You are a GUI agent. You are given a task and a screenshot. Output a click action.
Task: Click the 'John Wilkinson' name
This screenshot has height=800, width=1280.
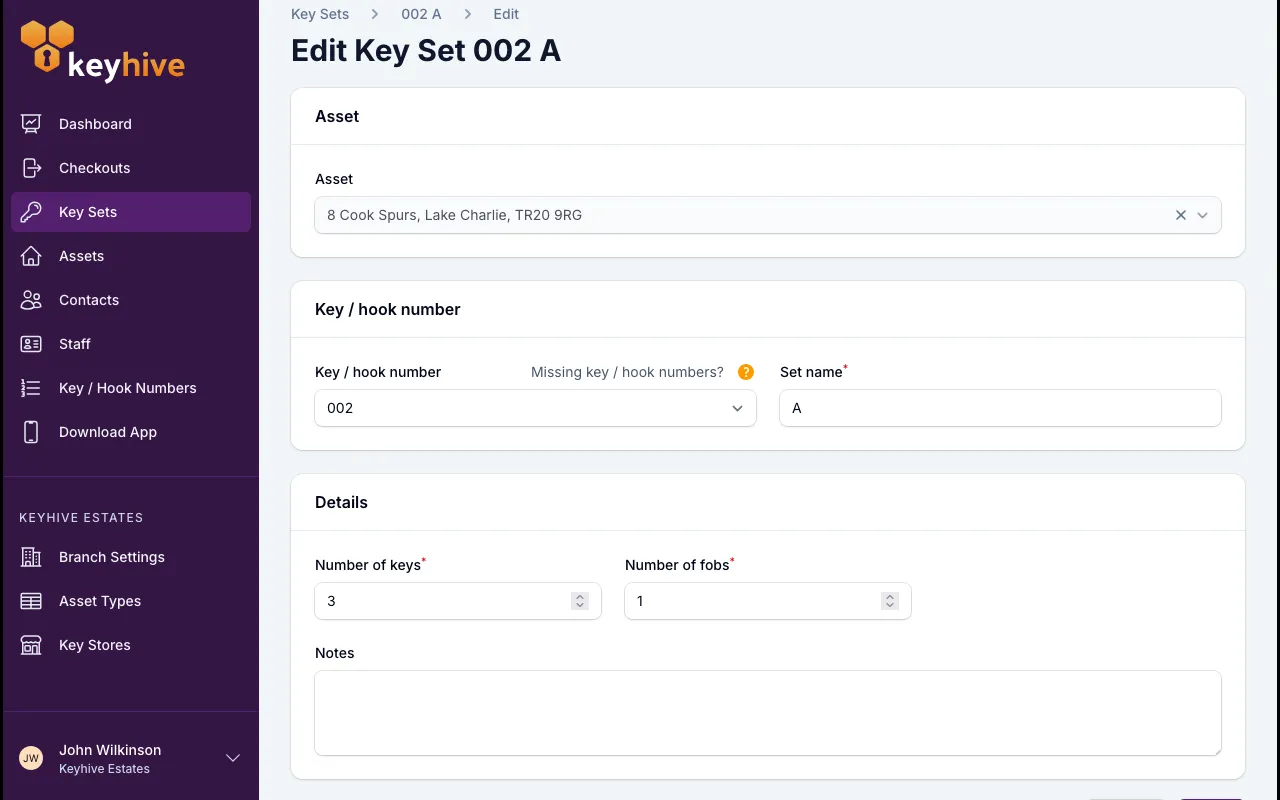[x=110, y=750]
